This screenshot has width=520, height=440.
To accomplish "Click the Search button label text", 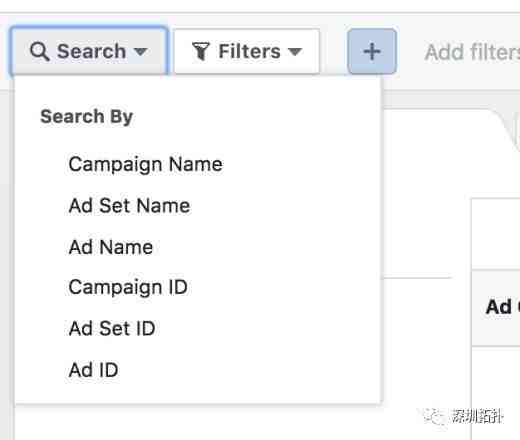I will [x=91, y=51].
